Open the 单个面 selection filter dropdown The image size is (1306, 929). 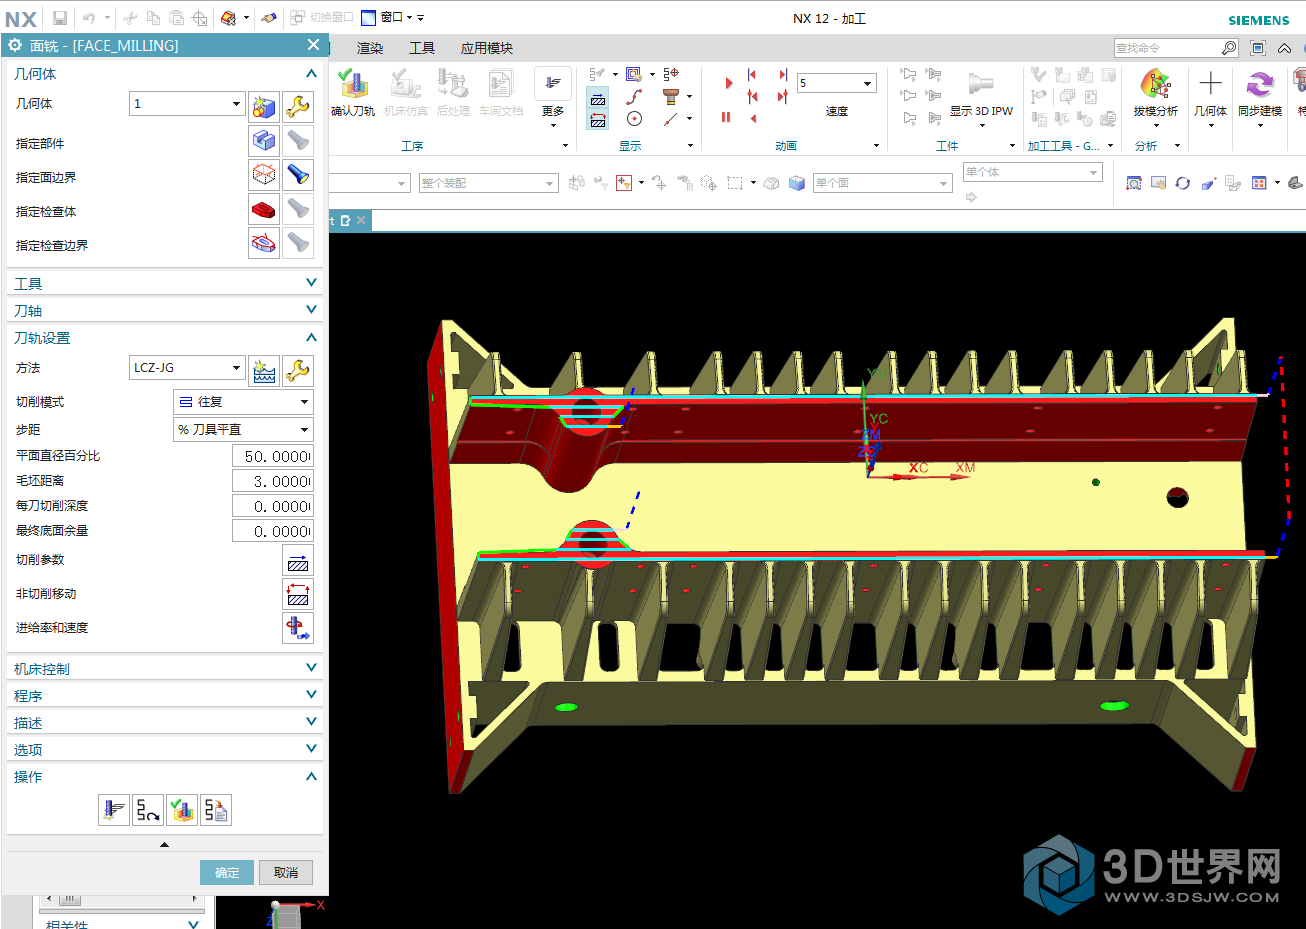click(x=882, y=183)
